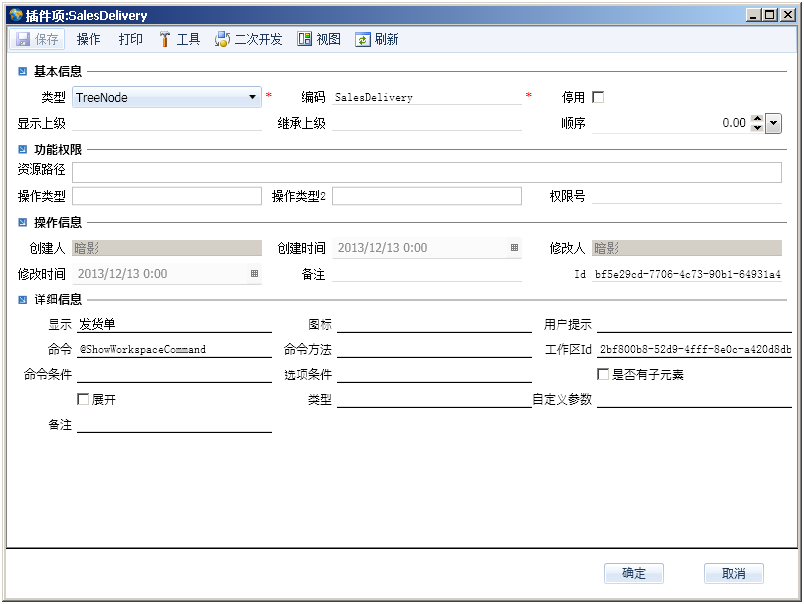Click the 备注 field in 详细信息
The height and width of the screenshot is (604, 804).
174,425
